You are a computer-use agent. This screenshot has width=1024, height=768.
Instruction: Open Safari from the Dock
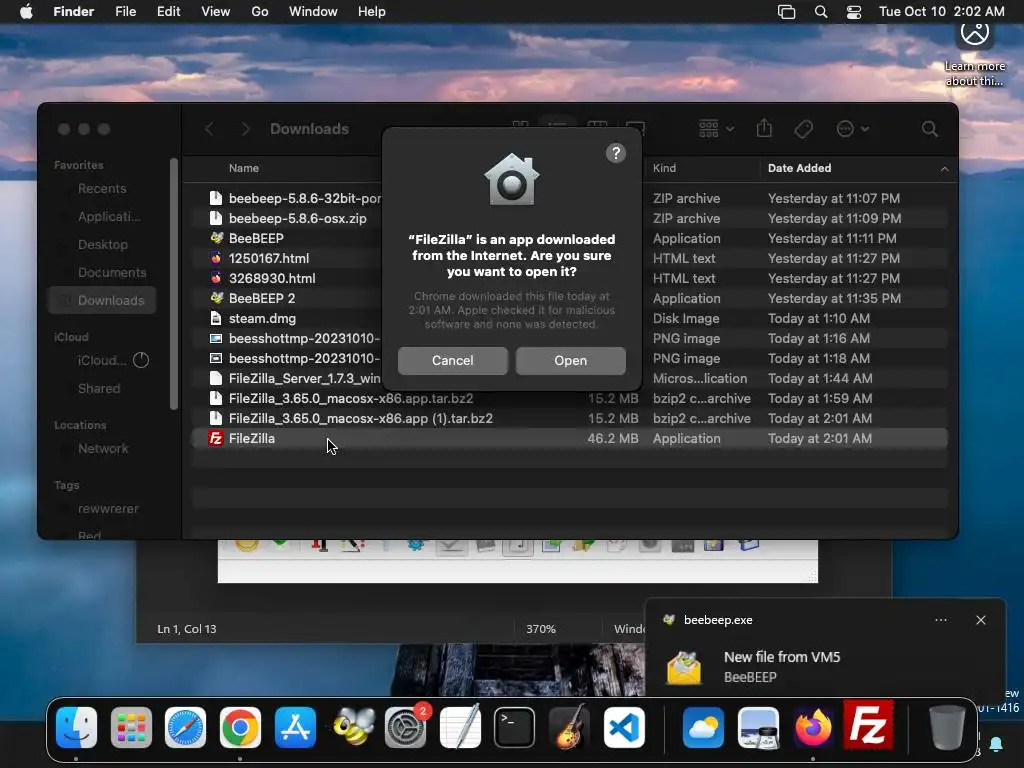click(185, 727)
